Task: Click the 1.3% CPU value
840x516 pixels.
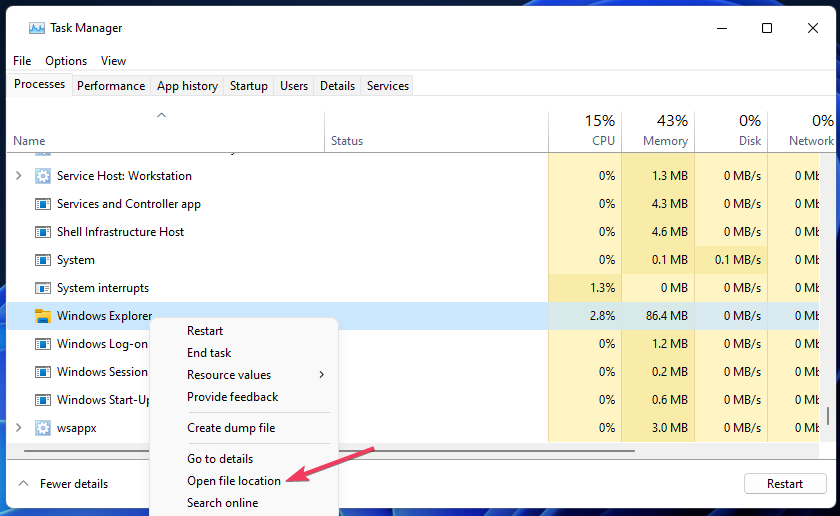Action: pyautogui.click(x=602, y=288)
